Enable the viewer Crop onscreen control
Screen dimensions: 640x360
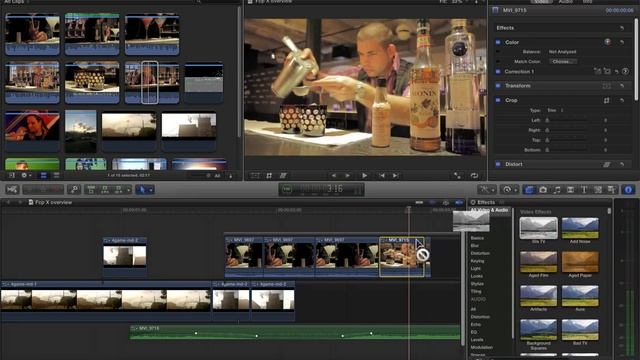[x=269, y=176]
